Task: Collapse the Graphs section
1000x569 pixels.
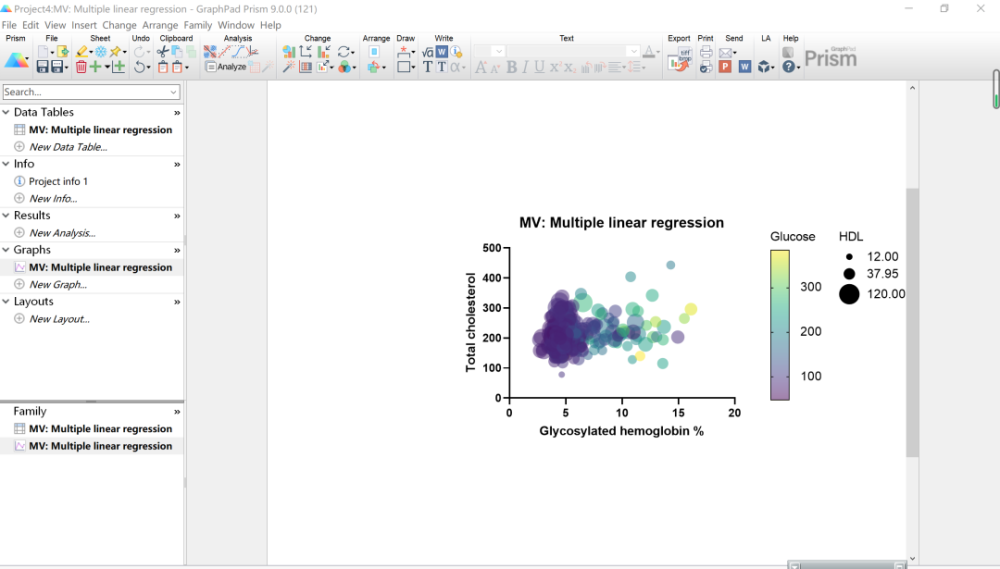Action: 6,250
